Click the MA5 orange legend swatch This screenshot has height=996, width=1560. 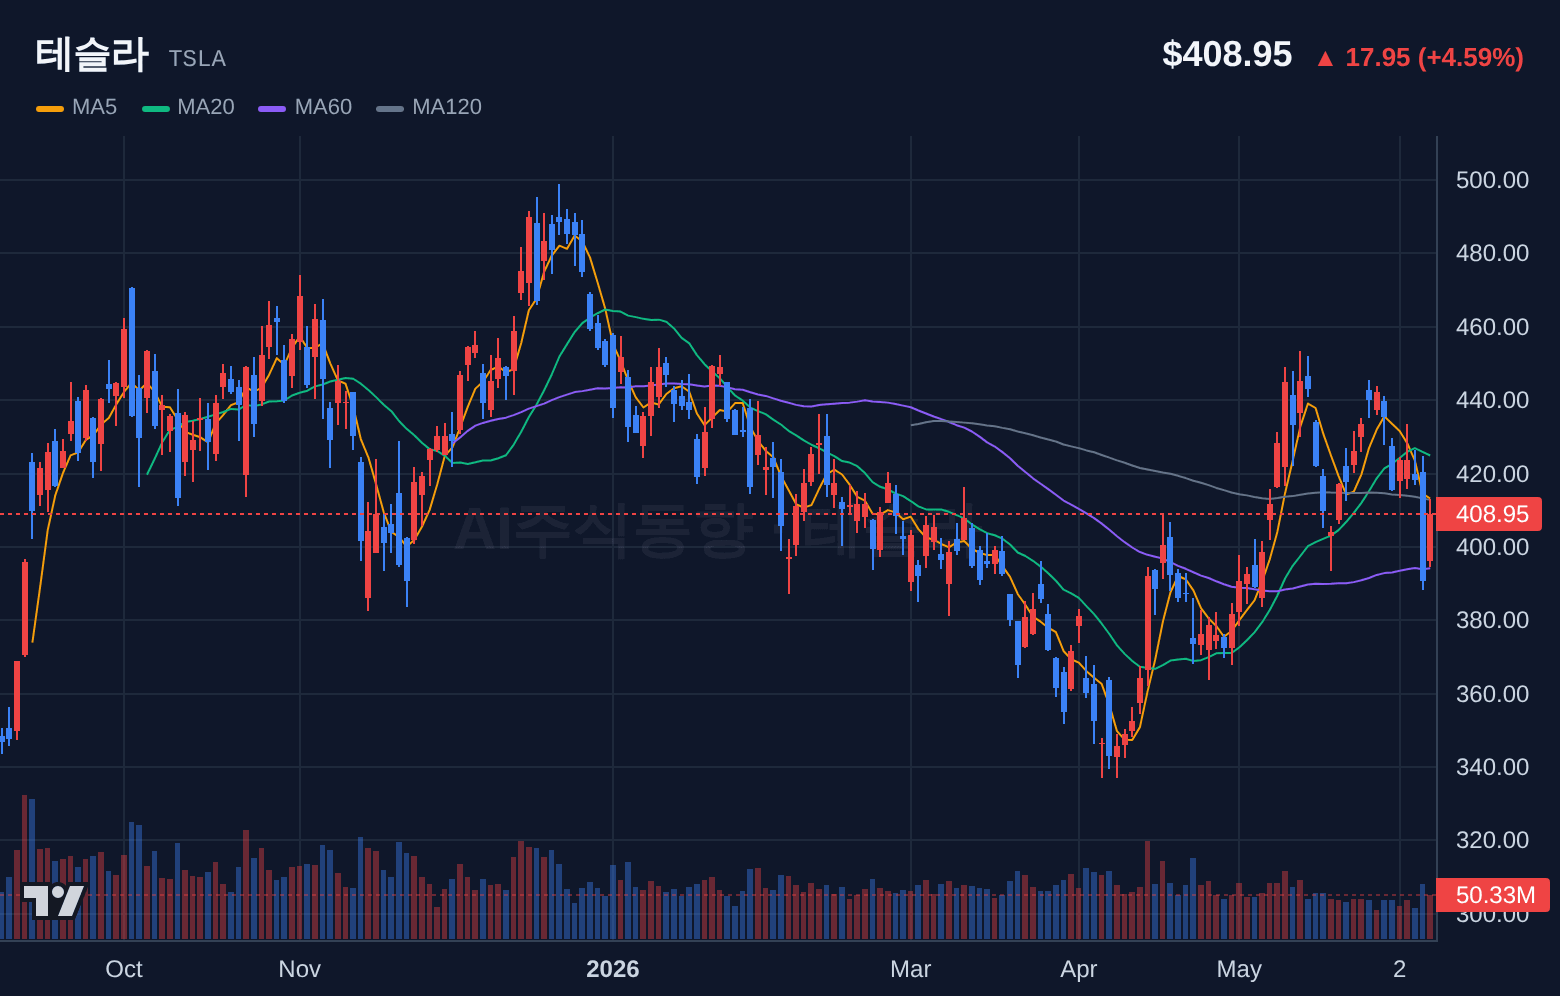tap(50, 108)
